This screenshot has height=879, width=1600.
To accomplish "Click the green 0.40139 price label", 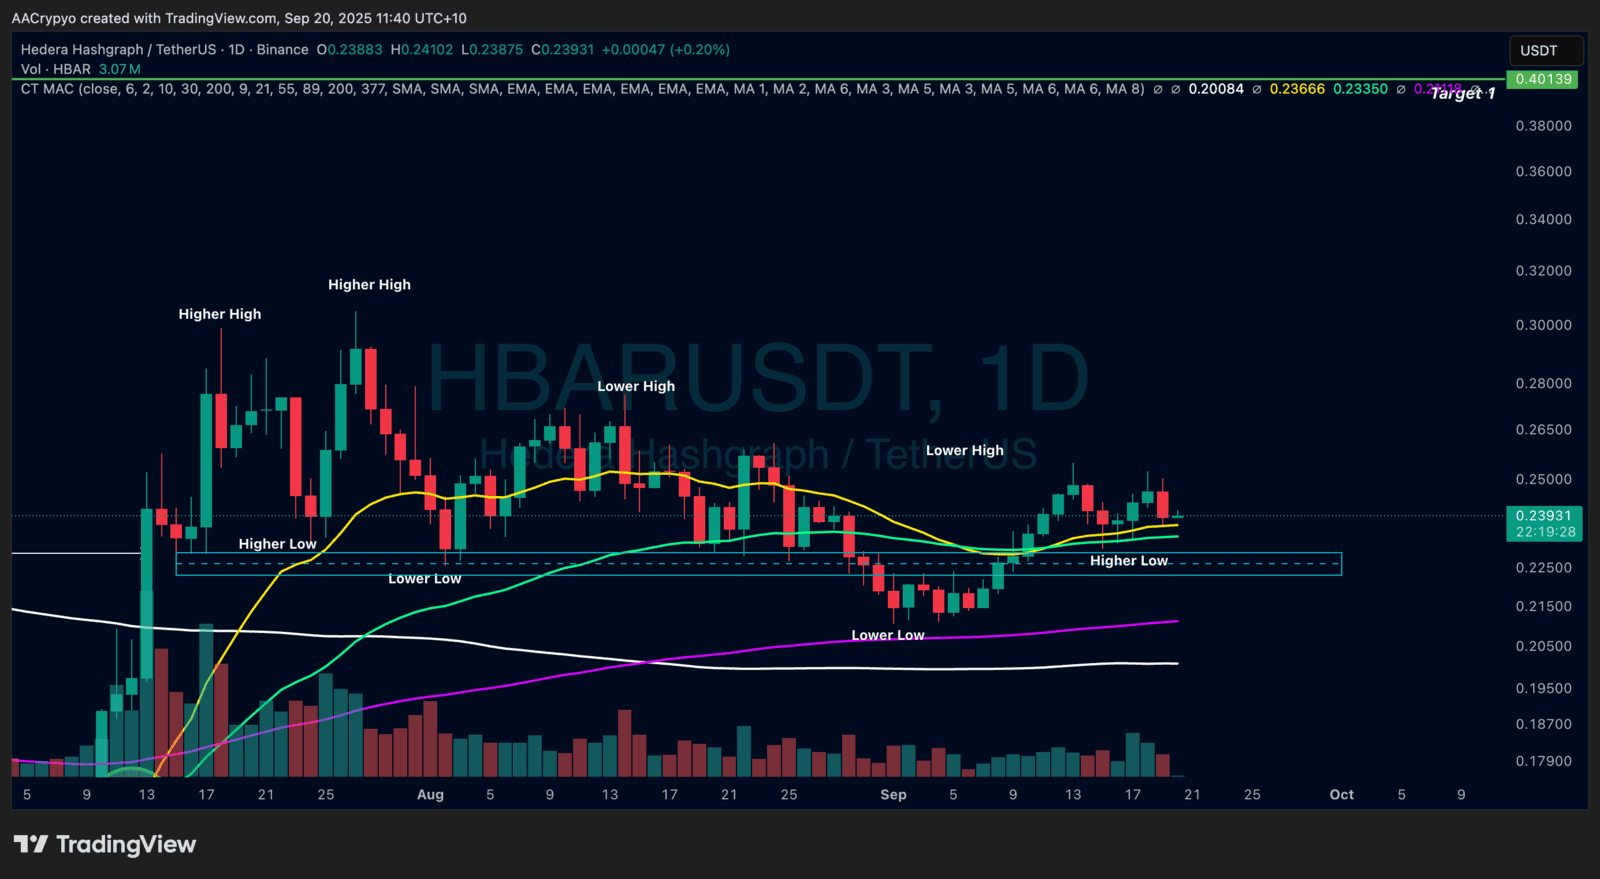I will (1543, 79).
